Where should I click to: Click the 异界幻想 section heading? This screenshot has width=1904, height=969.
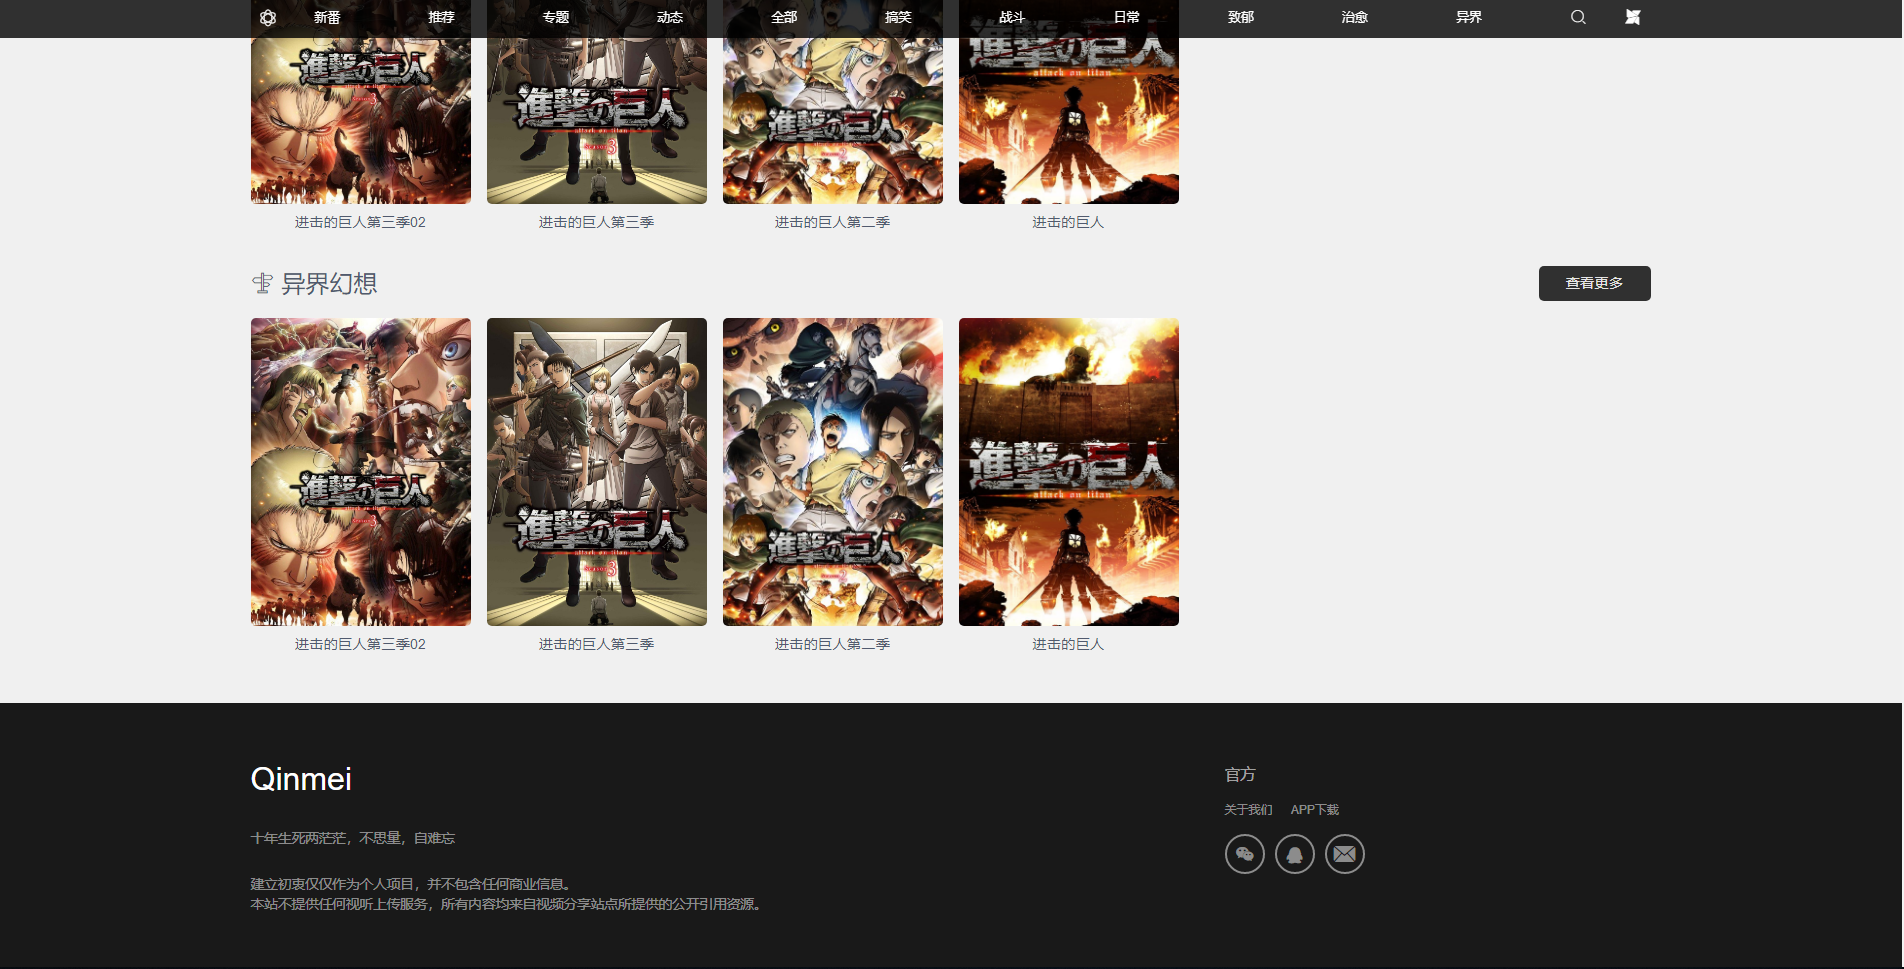tap(329, 284)
